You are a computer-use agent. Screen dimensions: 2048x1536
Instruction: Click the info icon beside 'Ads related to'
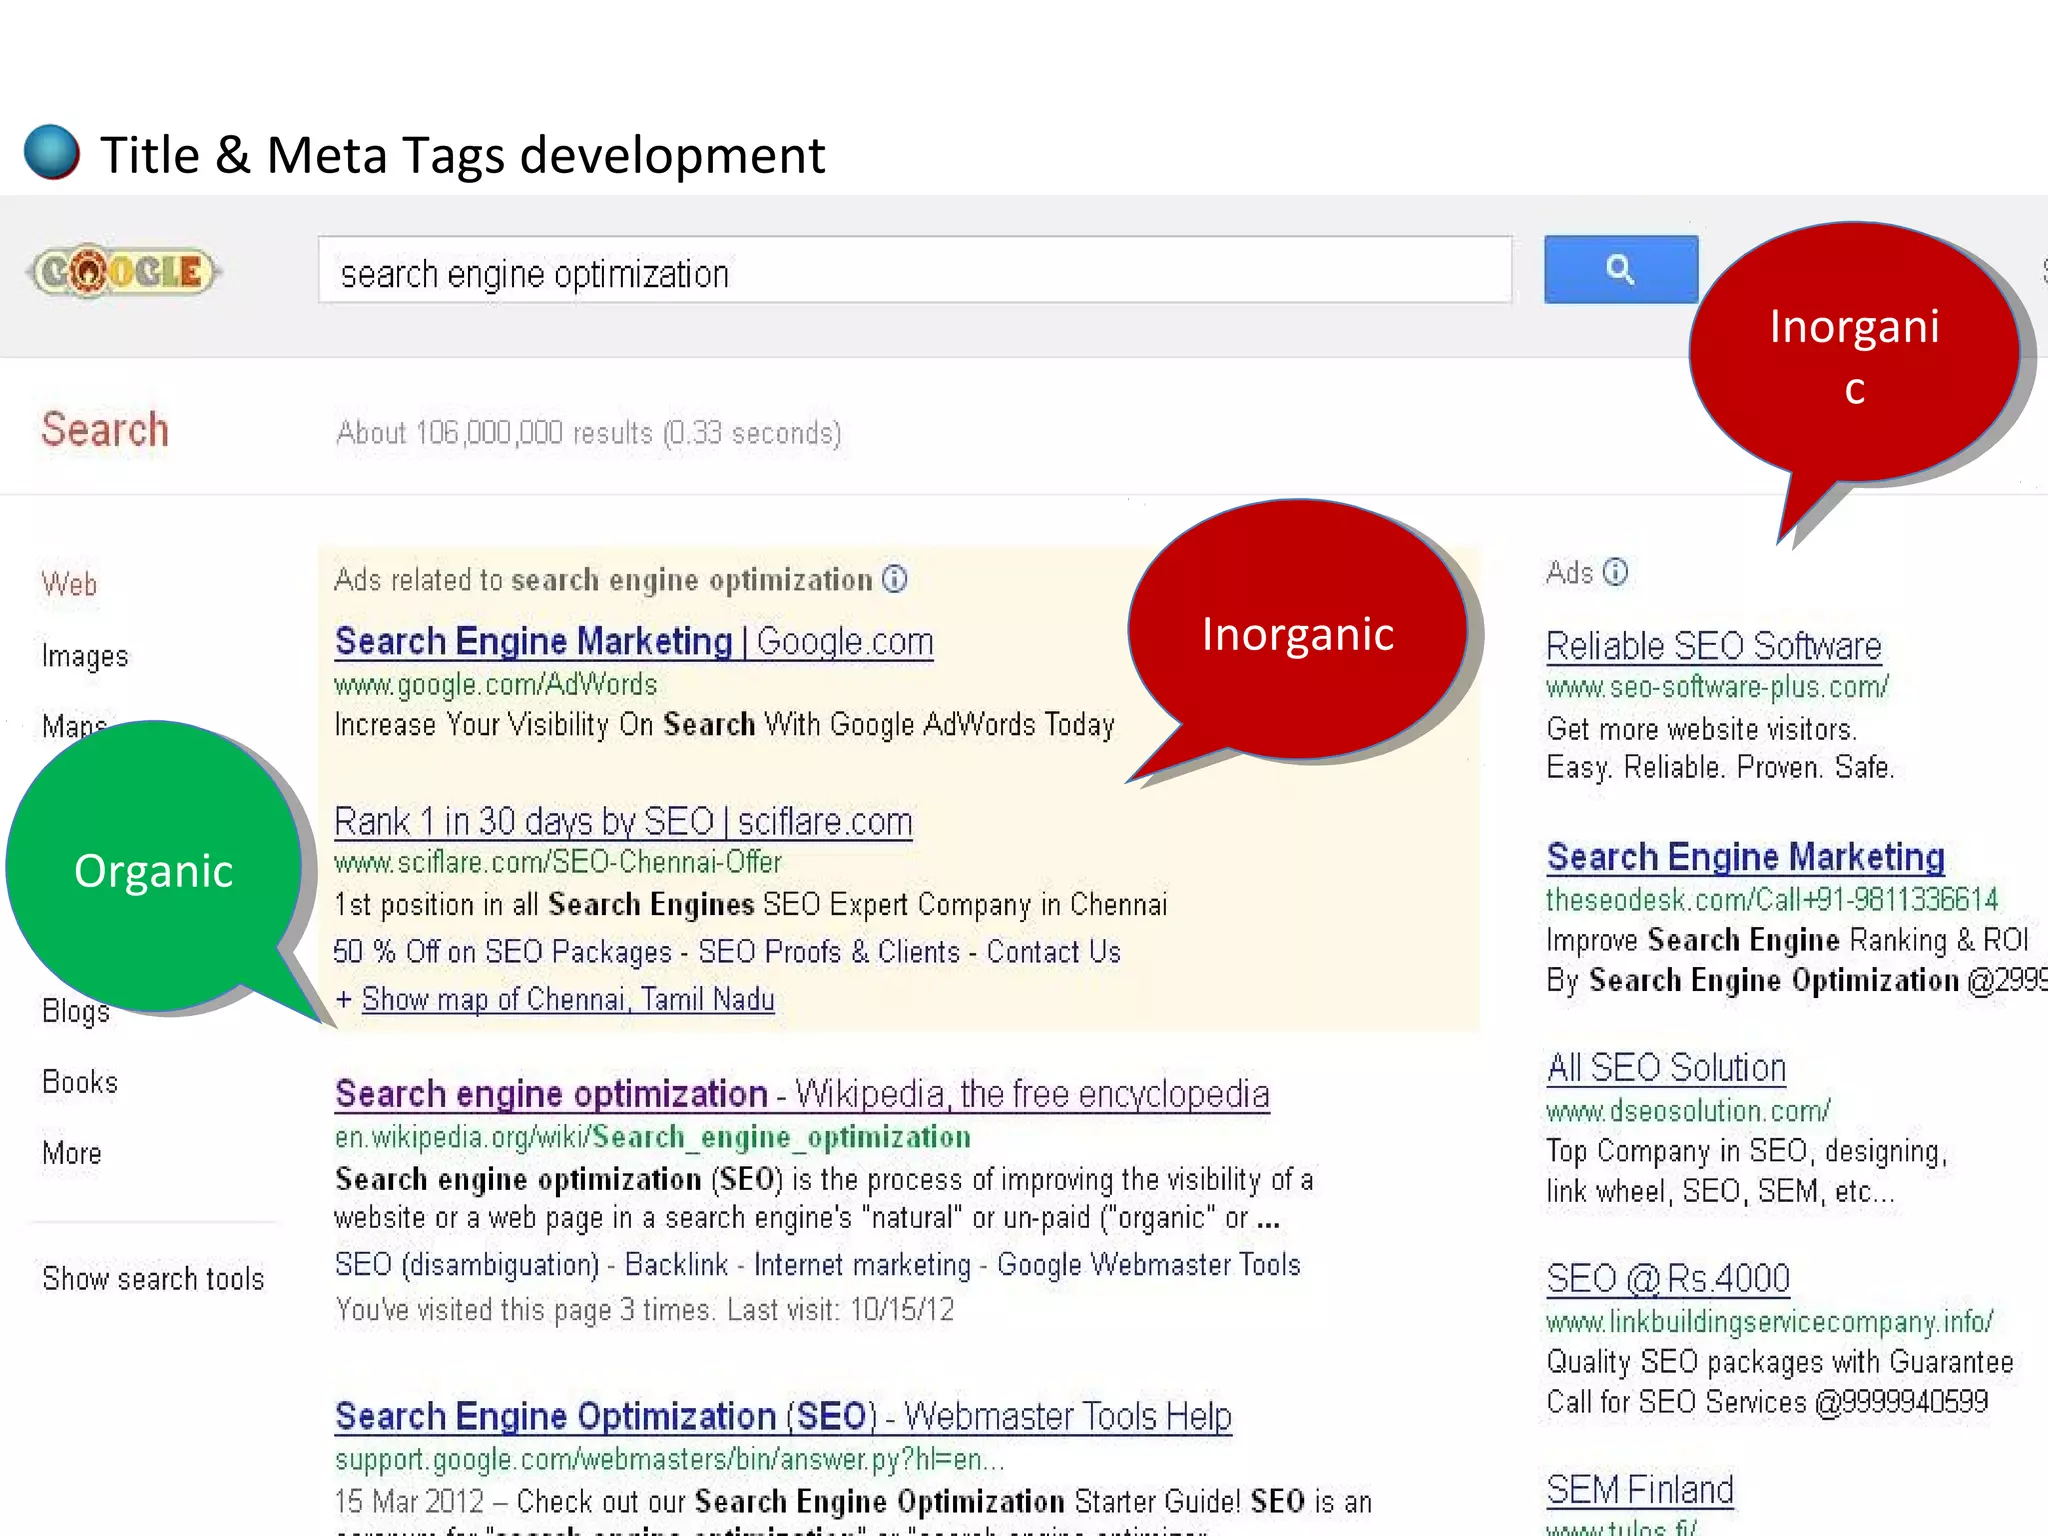click(x=895, y=579)
